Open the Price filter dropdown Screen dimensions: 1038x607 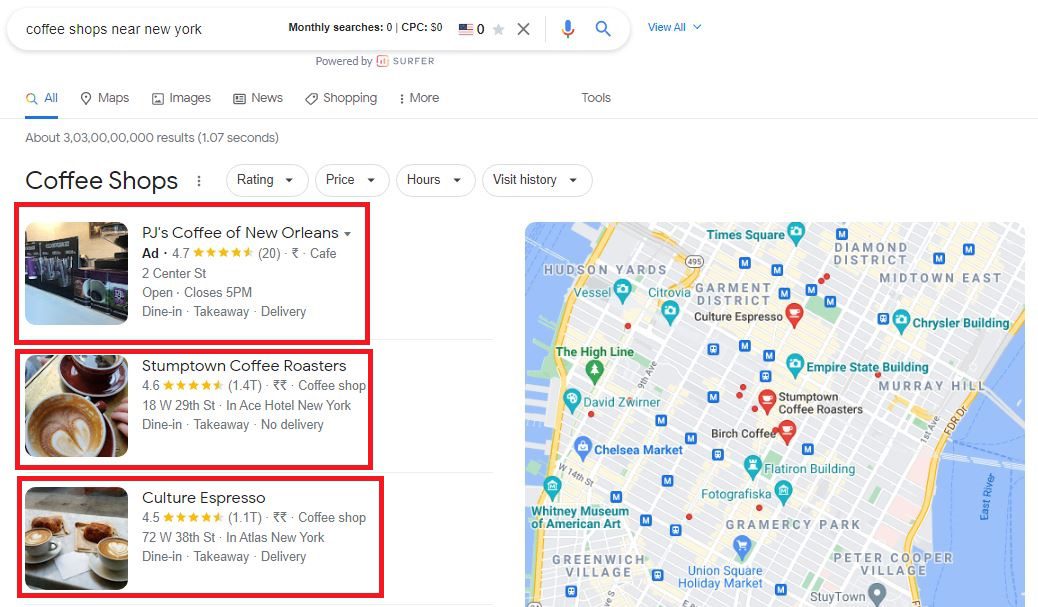[352, 180]
